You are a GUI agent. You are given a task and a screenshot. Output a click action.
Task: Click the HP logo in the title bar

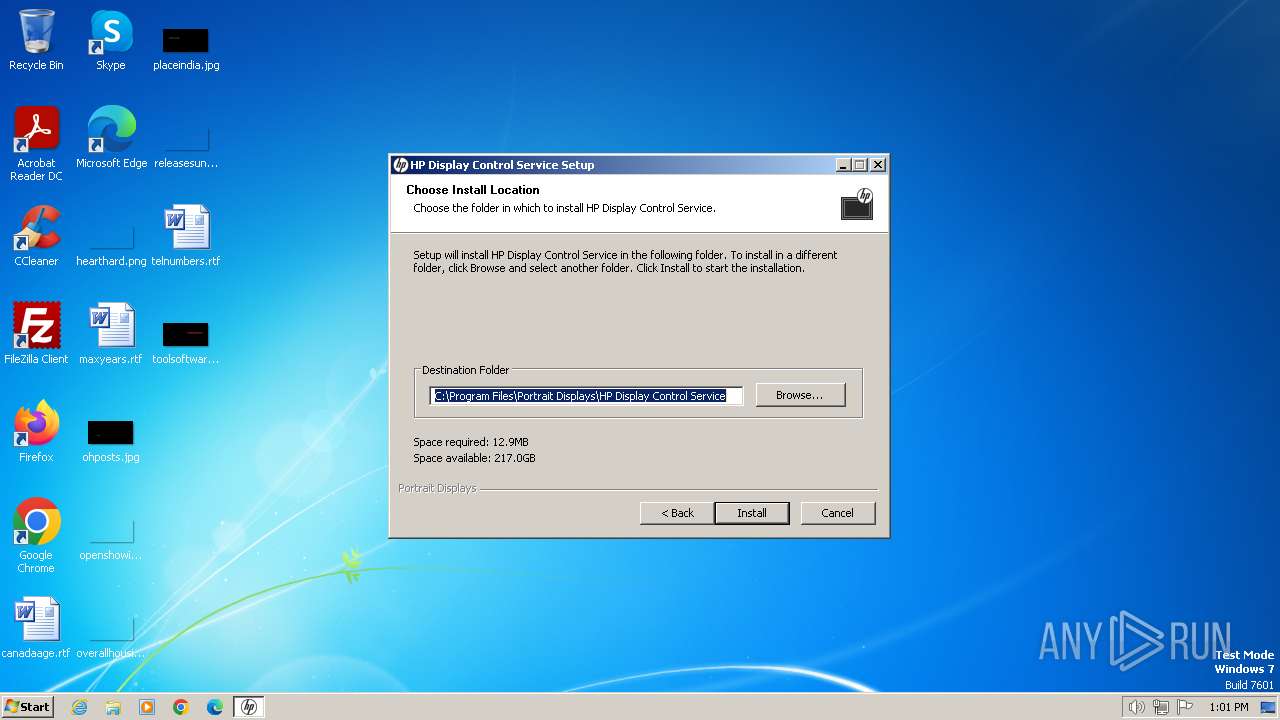[x=400, y=165]
